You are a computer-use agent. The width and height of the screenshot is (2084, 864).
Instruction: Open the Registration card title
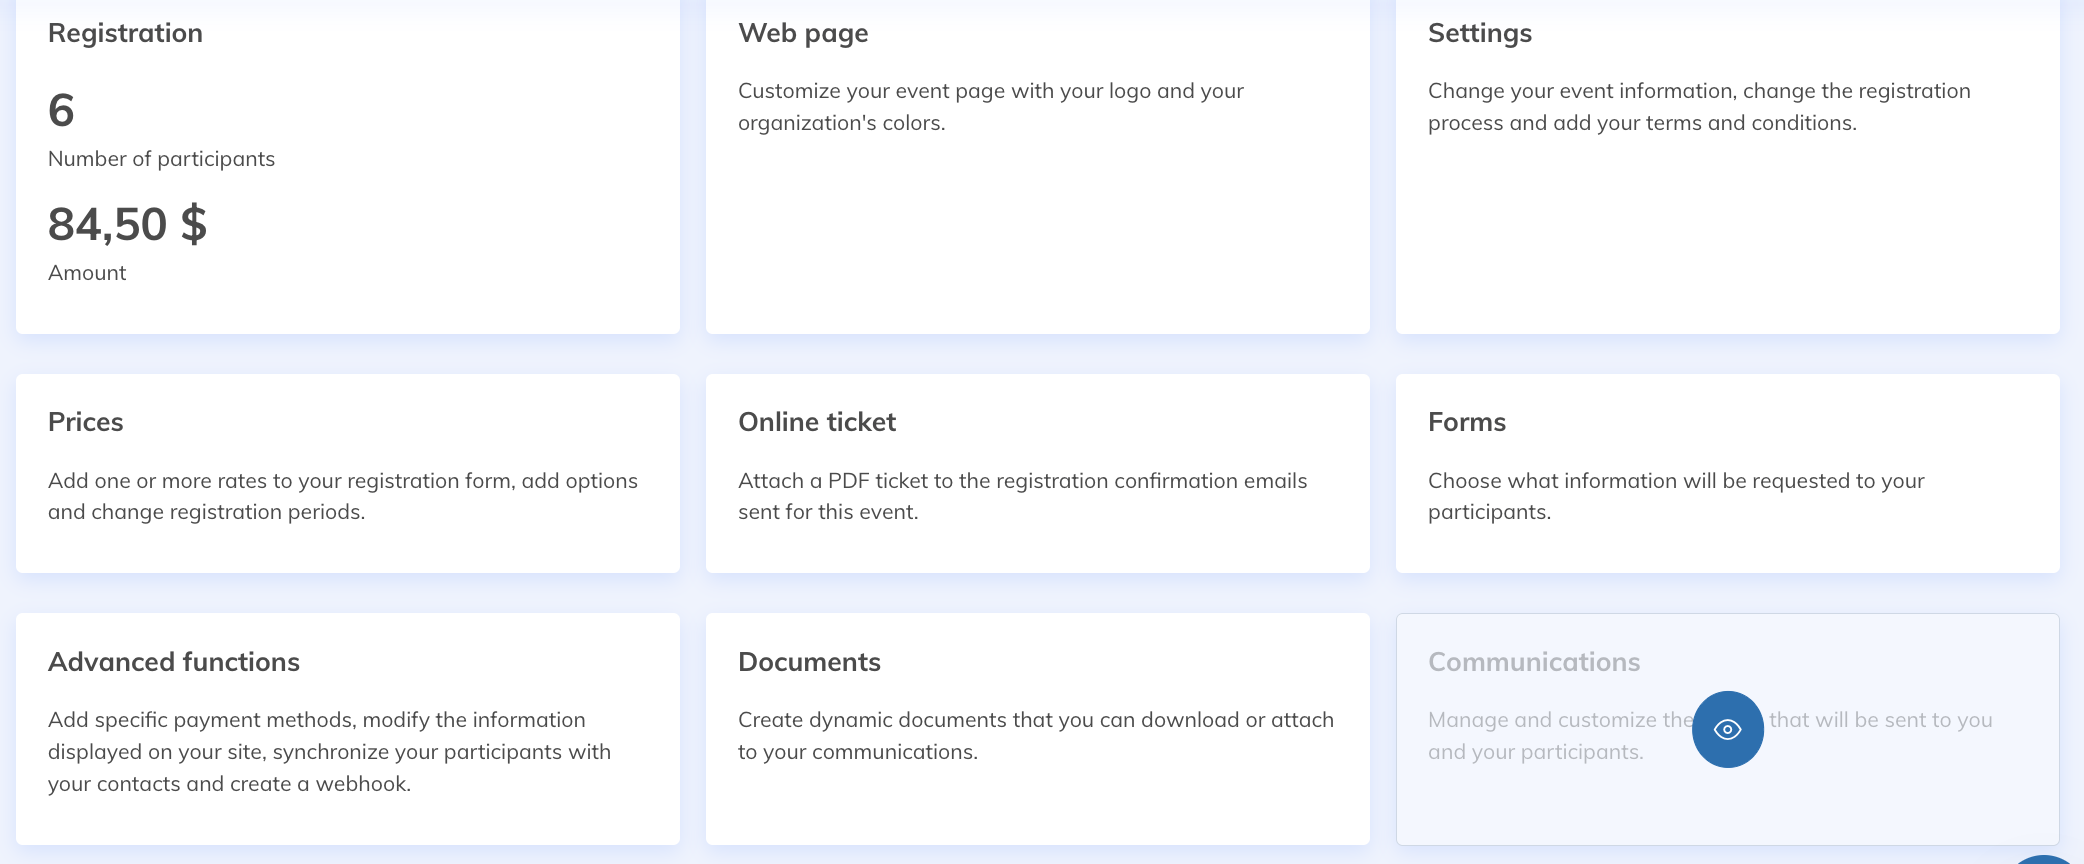point(125,33)
